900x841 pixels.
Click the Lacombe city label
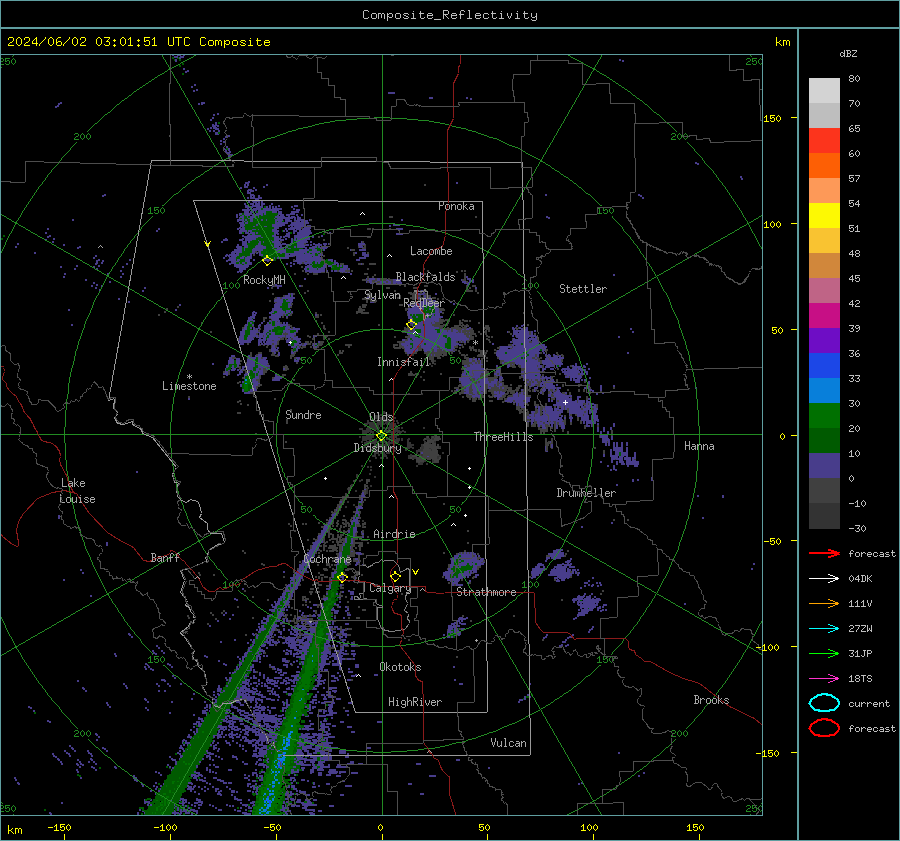431,251
